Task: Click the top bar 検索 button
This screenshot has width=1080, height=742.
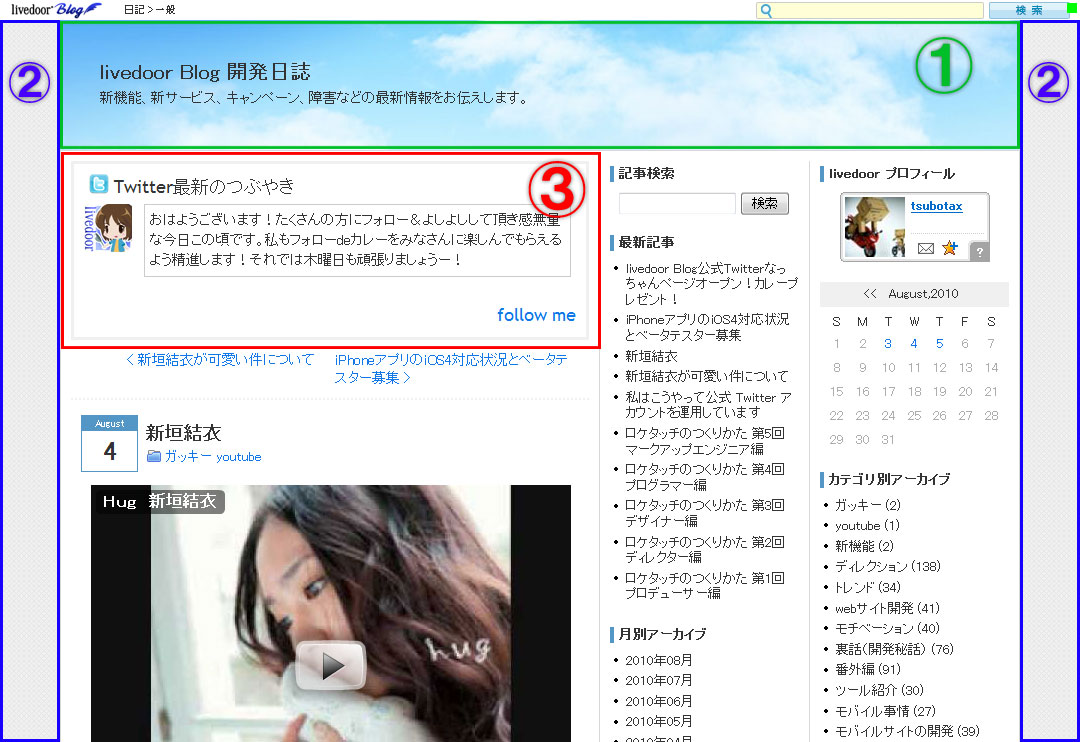Action: pos(1028,10)
